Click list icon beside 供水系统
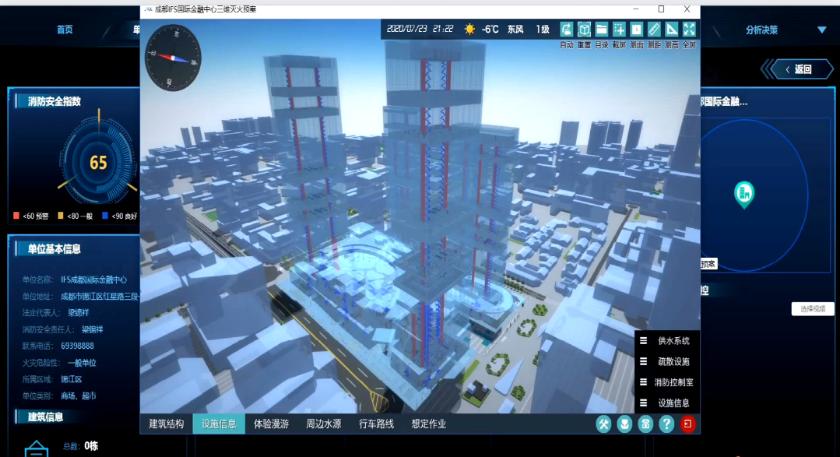This screenshot has height=457, width=840. [643, 341]
